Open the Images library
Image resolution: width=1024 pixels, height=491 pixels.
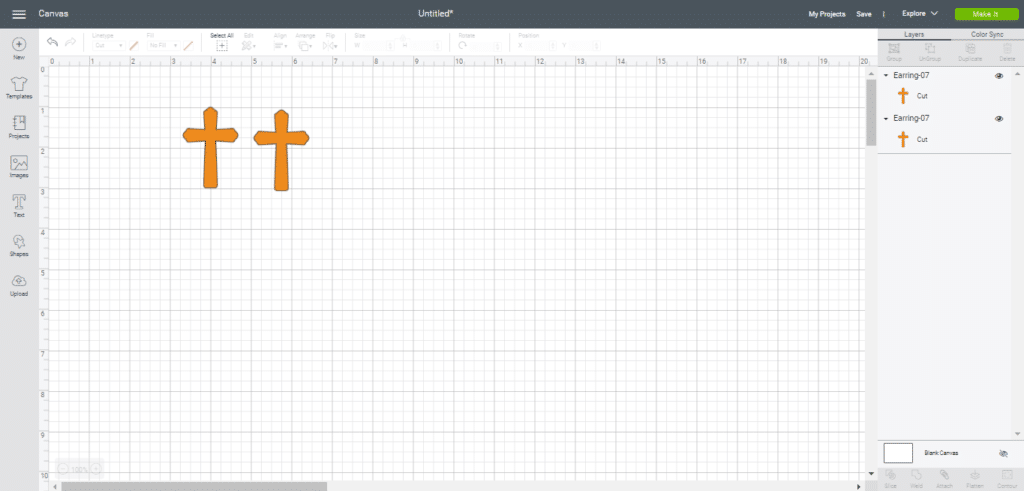(19, 163)
